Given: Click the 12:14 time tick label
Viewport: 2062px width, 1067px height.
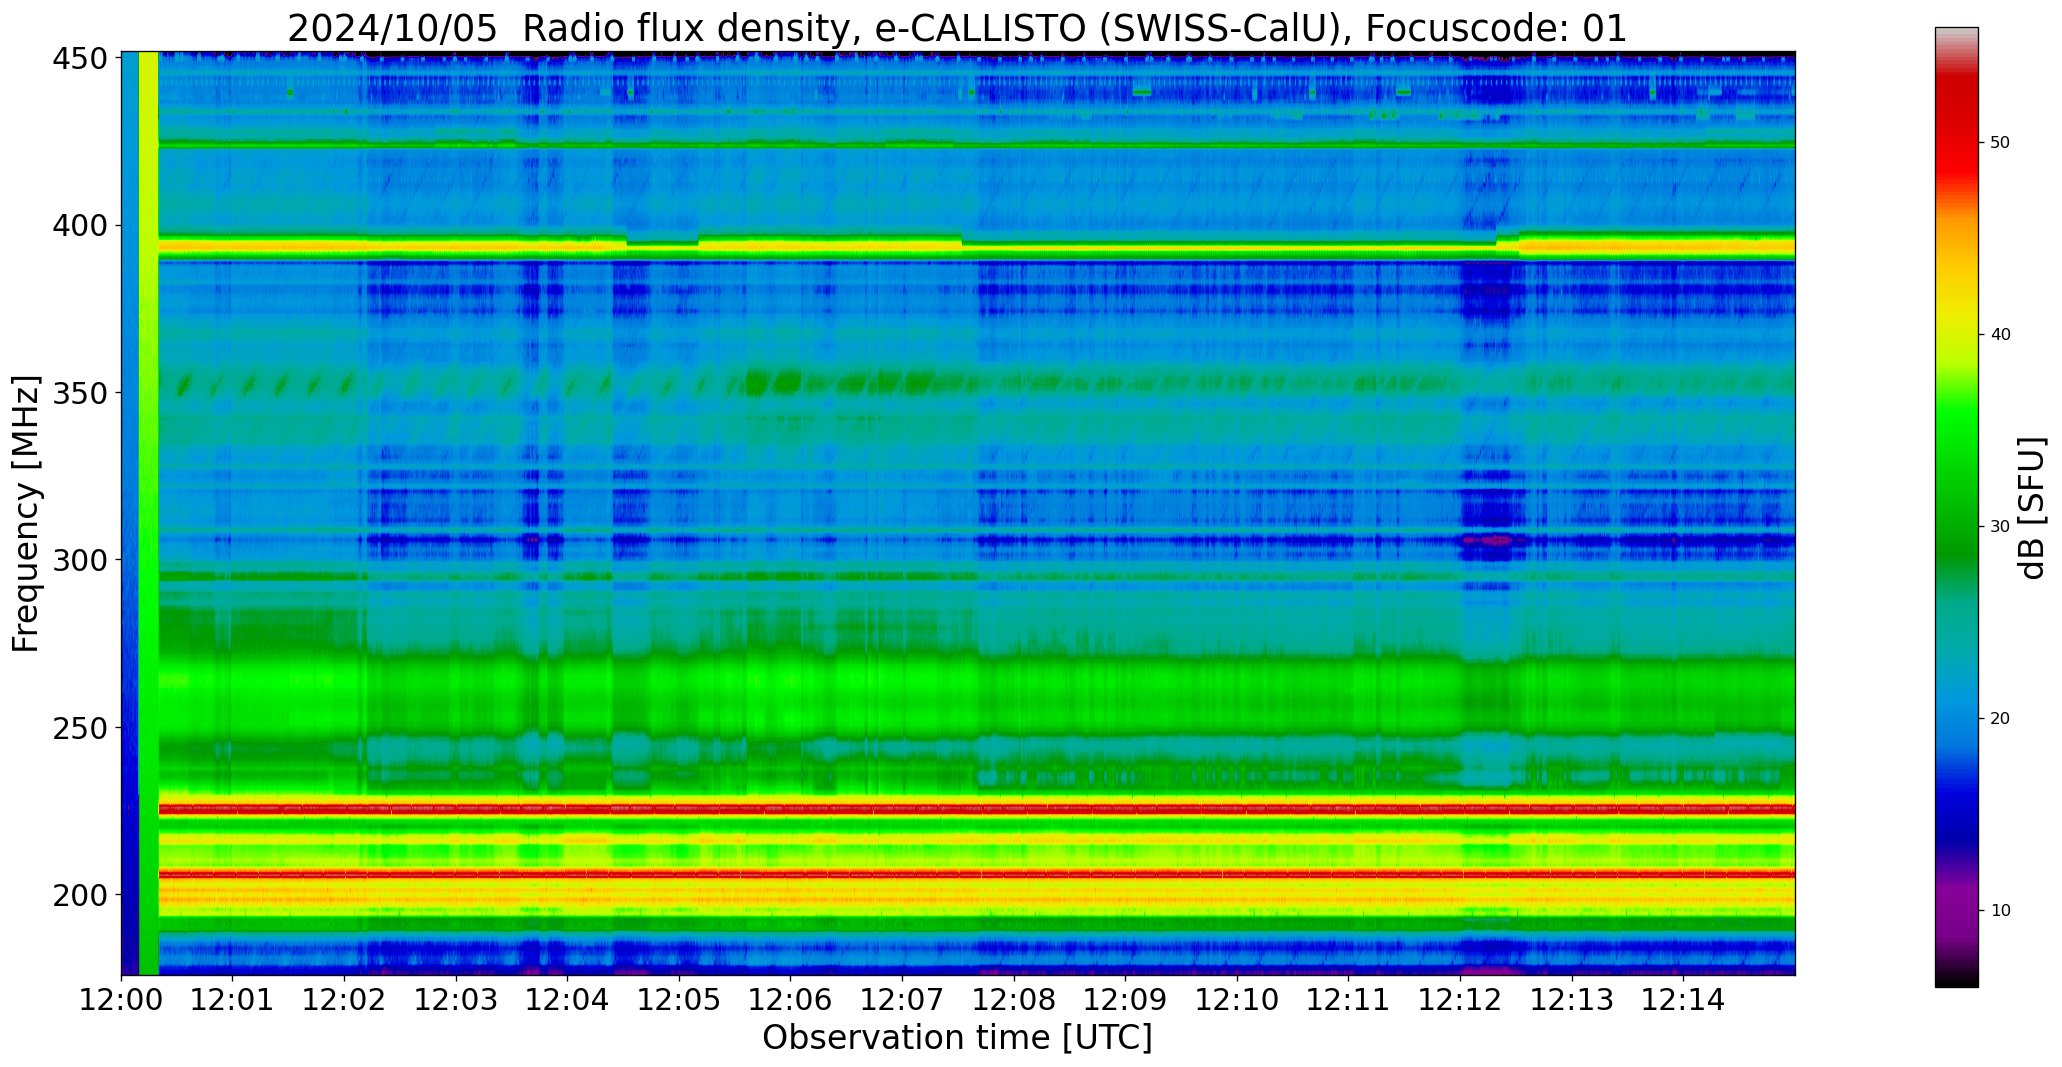Looking at the screenshot, I should pyautogui.click(x=1683, y=999).
